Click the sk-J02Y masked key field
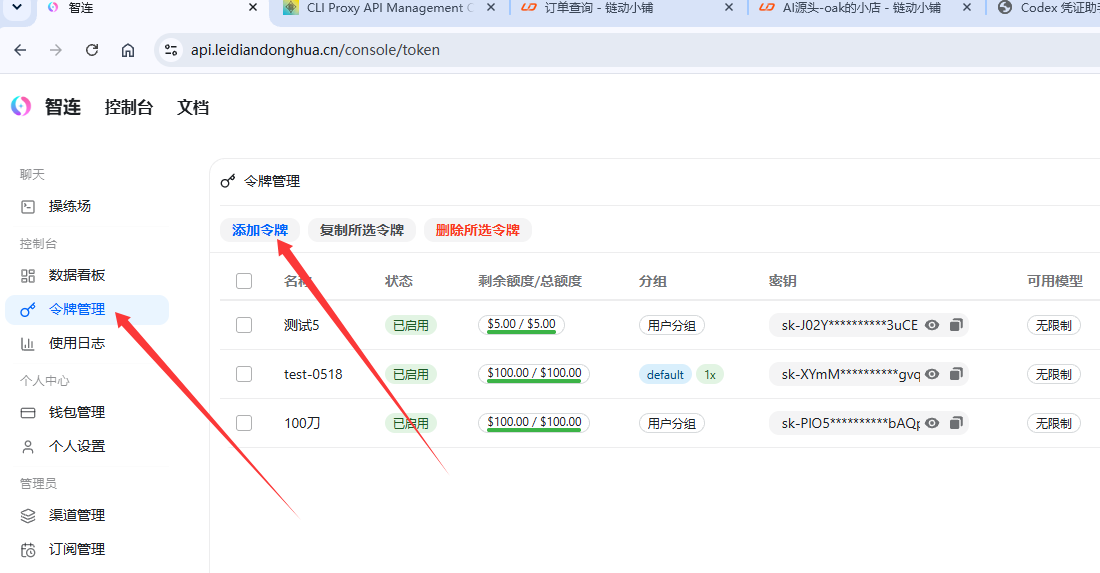This screenshot has height=573, width=1100. point(868,325)
